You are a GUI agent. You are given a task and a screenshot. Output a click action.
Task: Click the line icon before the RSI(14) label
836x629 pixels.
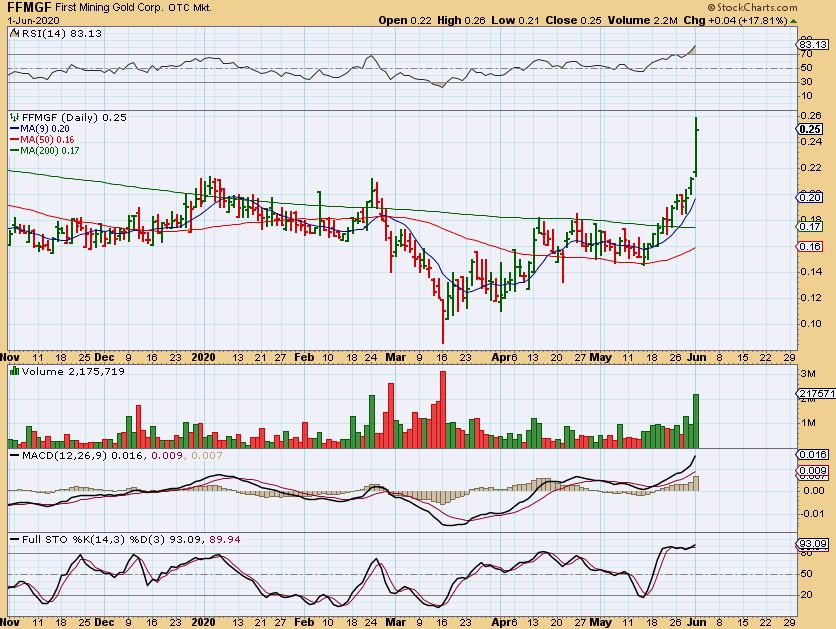coord(15,34)
